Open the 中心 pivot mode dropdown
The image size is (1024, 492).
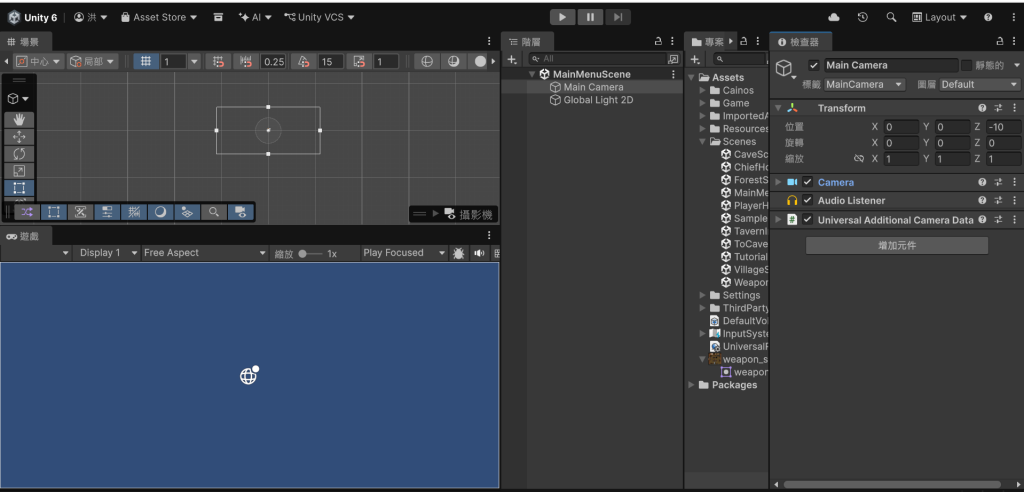point(38,61)
